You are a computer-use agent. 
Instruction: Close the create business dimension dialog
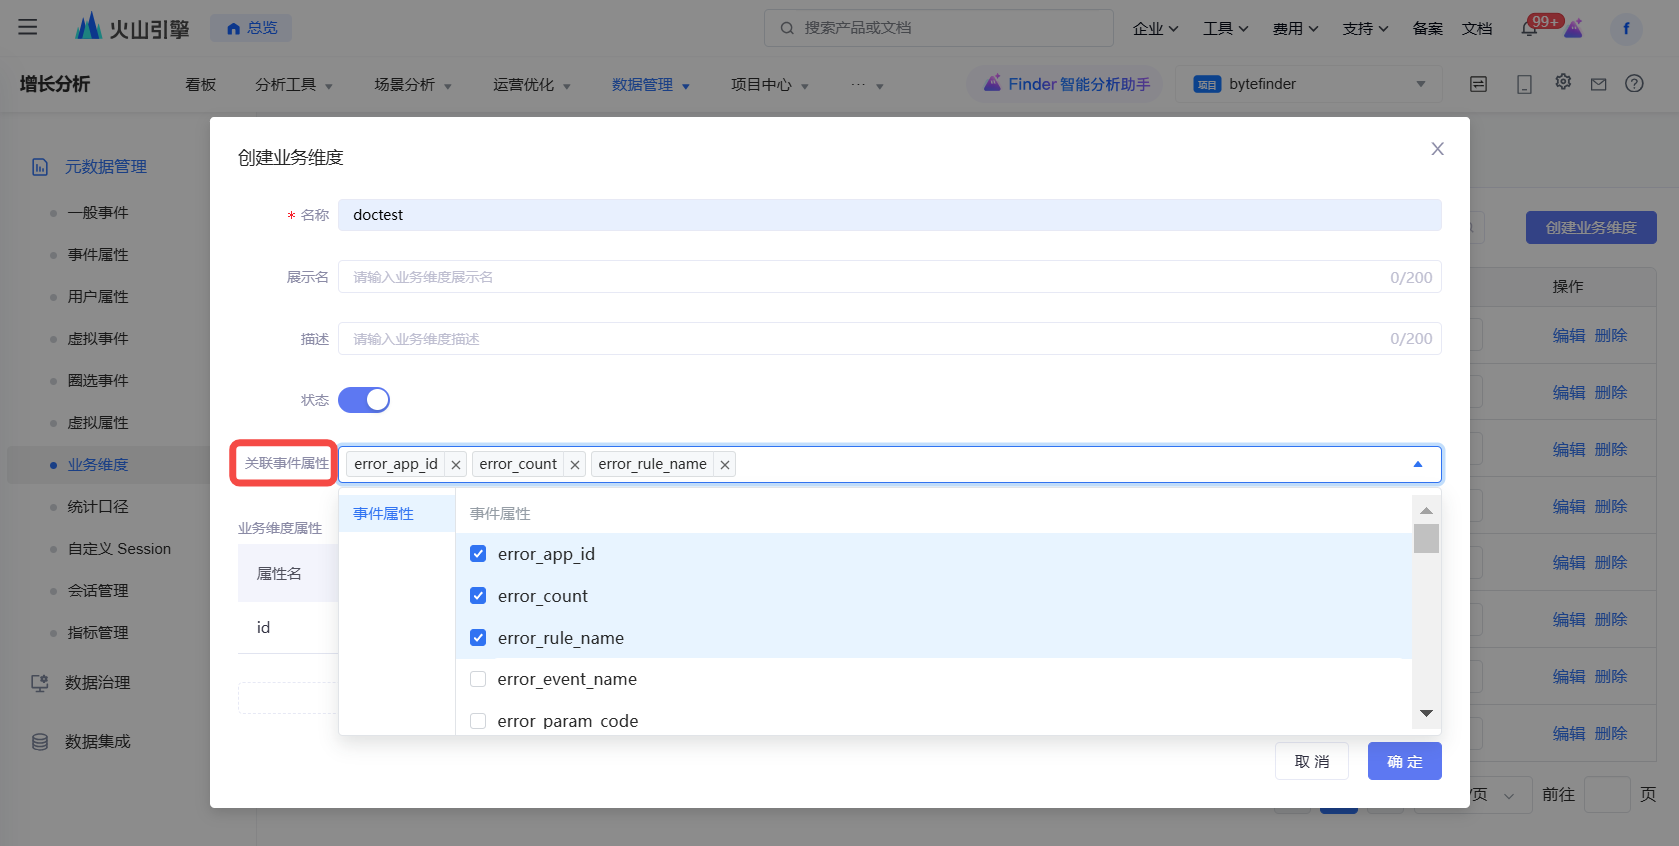1437,149
